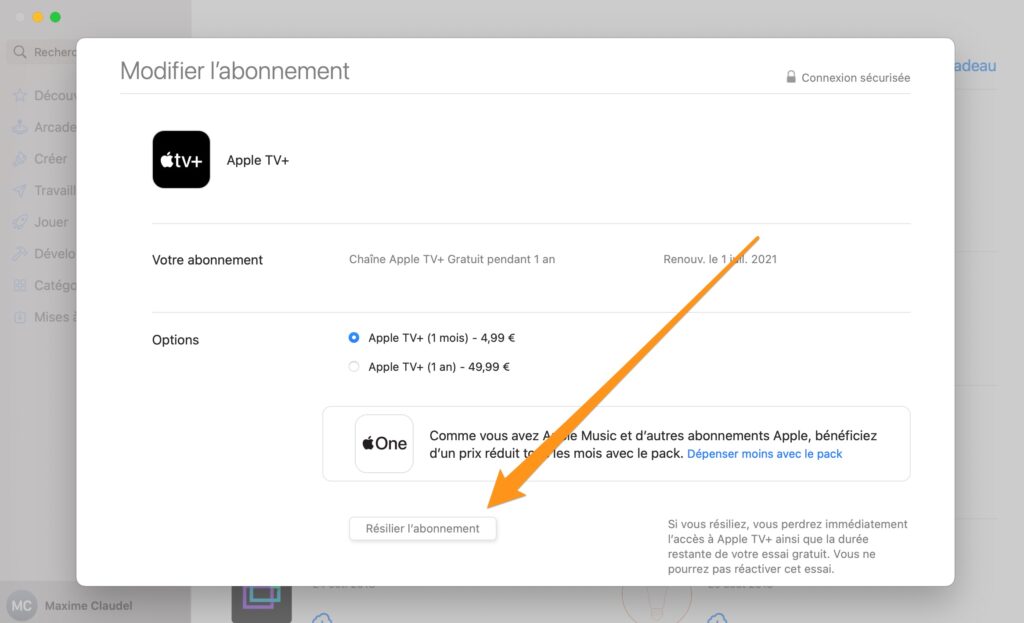Click Renouv. le 1 juil. 2021 text
Viewport: 1024px width, 623px height.
tap(720, 259)
